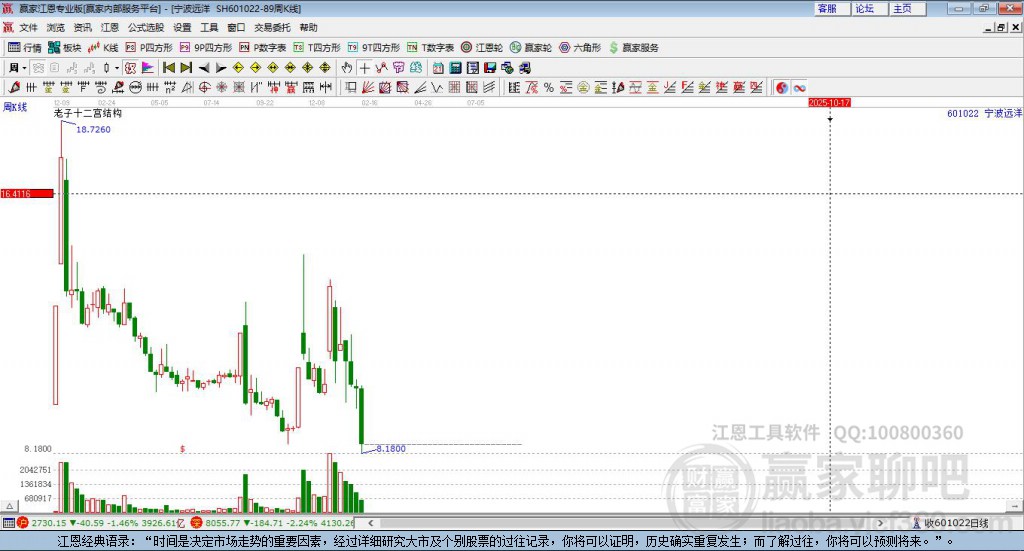Open the T数字表 tool
The image size is (1024, 551).
[x=430, y=48]
